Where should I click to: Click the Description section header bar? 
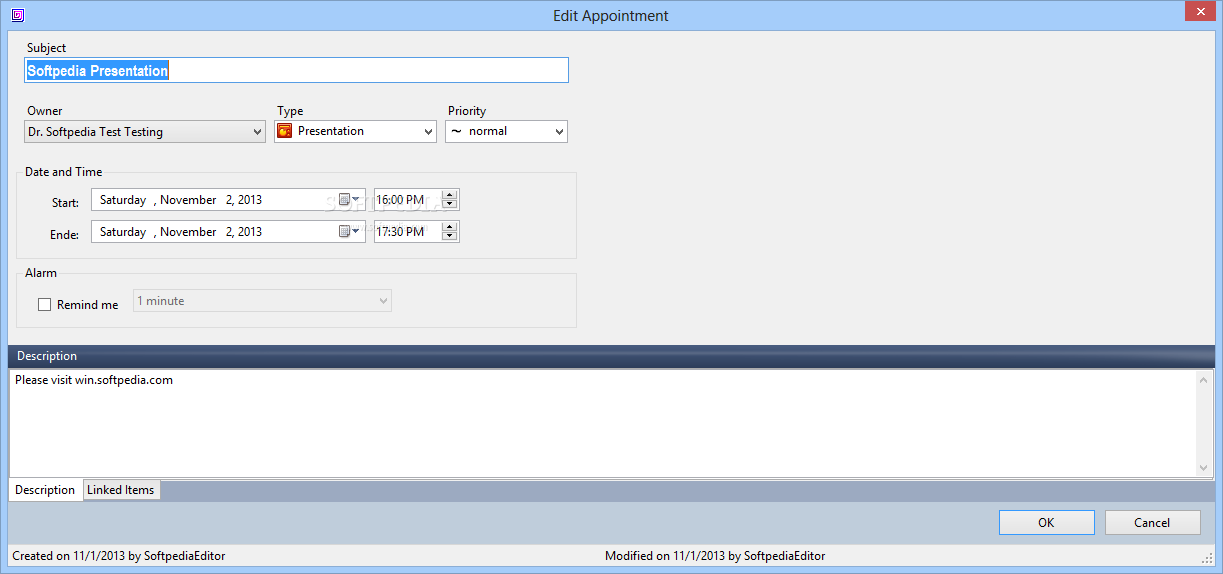pos(611,356)
